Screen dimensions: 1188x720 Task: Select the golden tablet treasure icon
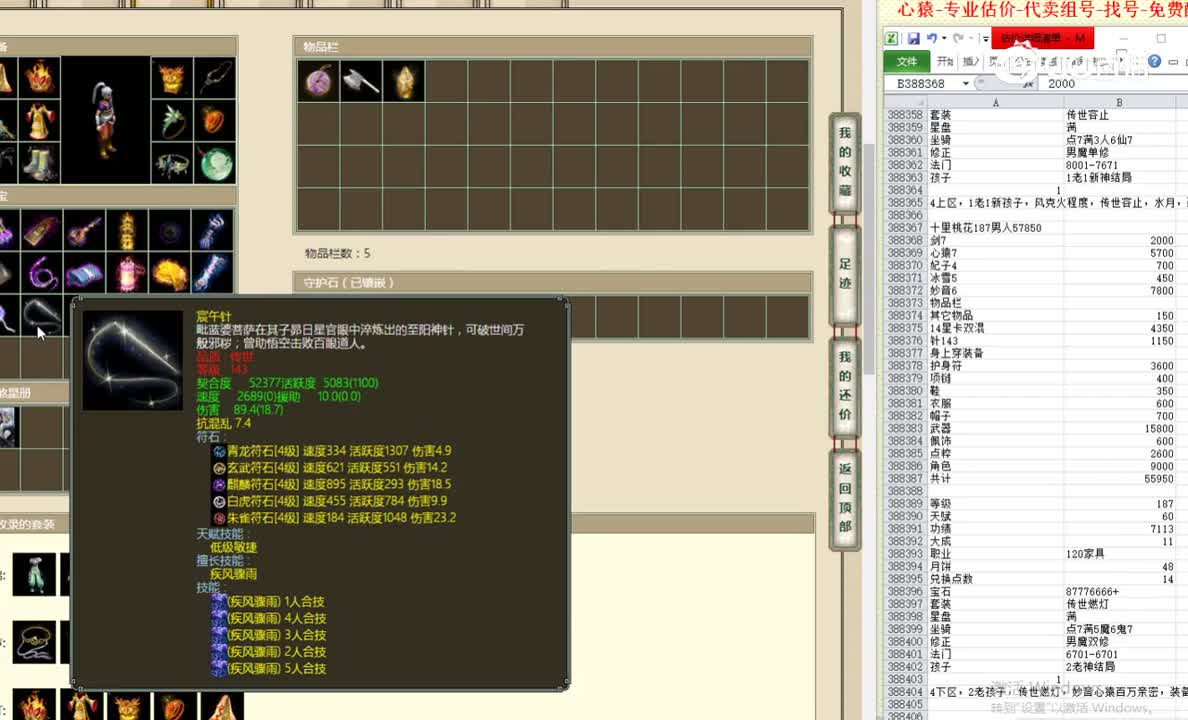[x=42, y=230]
